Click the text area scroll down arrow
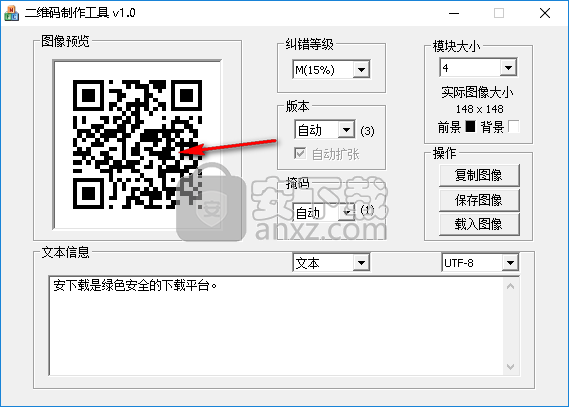Screen dimensions: 569x407 click(511, 367)
